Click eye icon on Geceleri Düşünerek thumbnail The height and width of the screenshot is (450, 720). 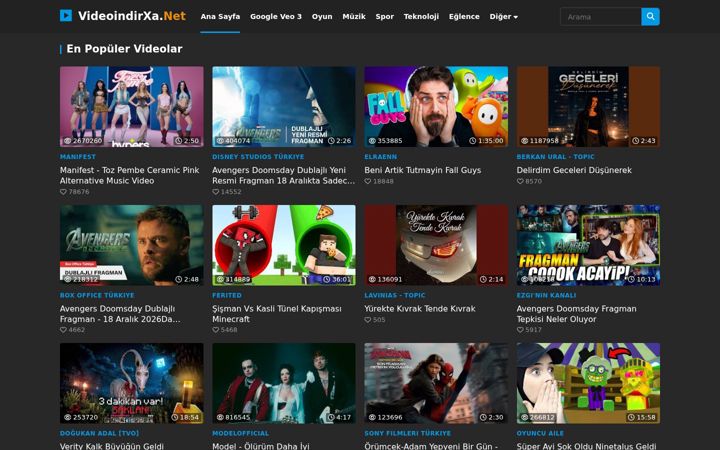click(x=524, y=141)
